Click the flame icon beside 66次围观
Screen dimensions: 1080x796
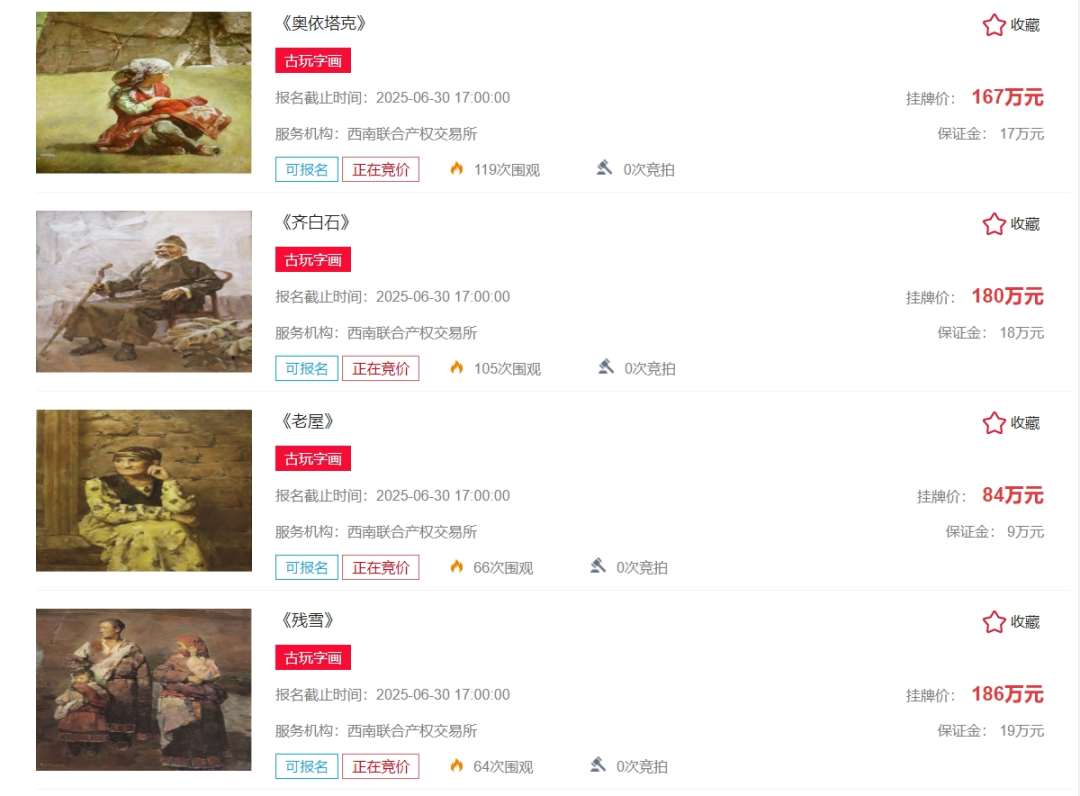(457, 567)
